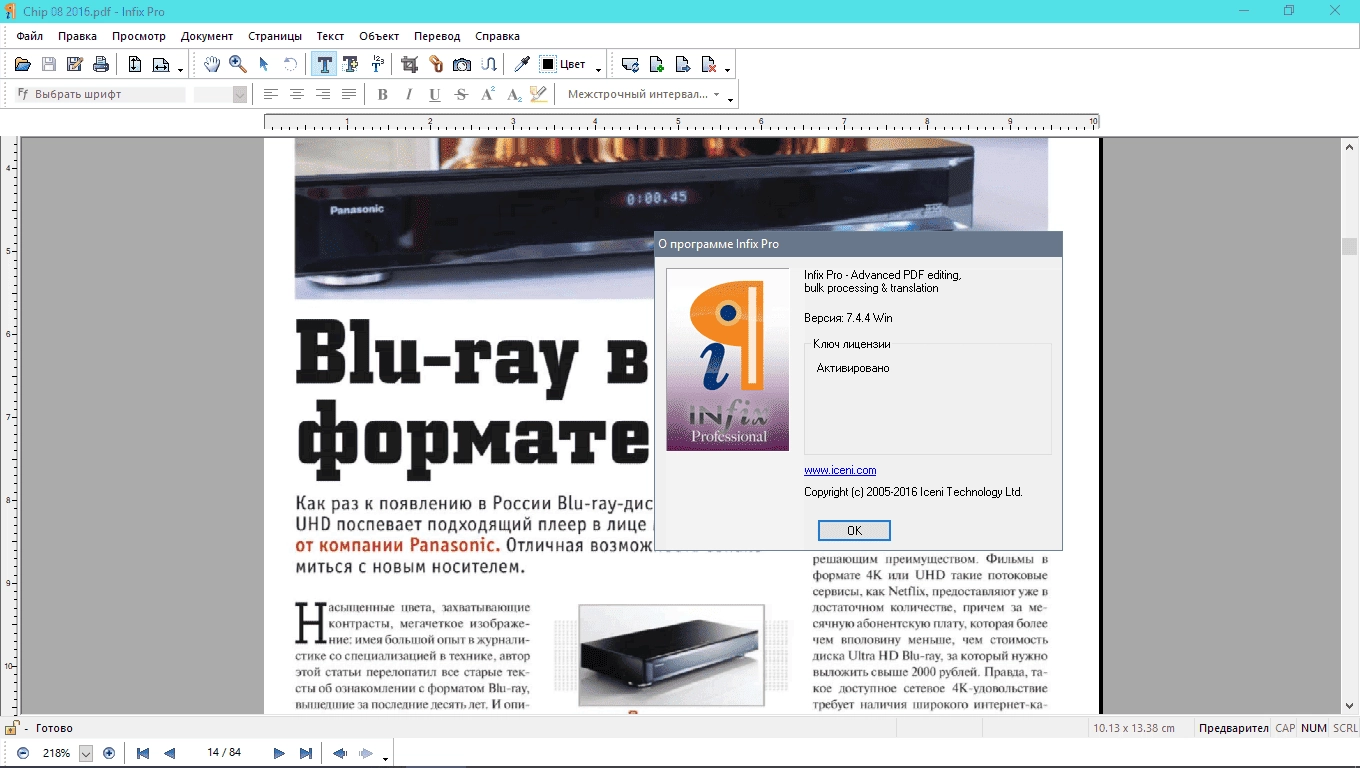1360x768 pixels.
Task: Click the Snapshot camera tool
Action: [462, 64]
